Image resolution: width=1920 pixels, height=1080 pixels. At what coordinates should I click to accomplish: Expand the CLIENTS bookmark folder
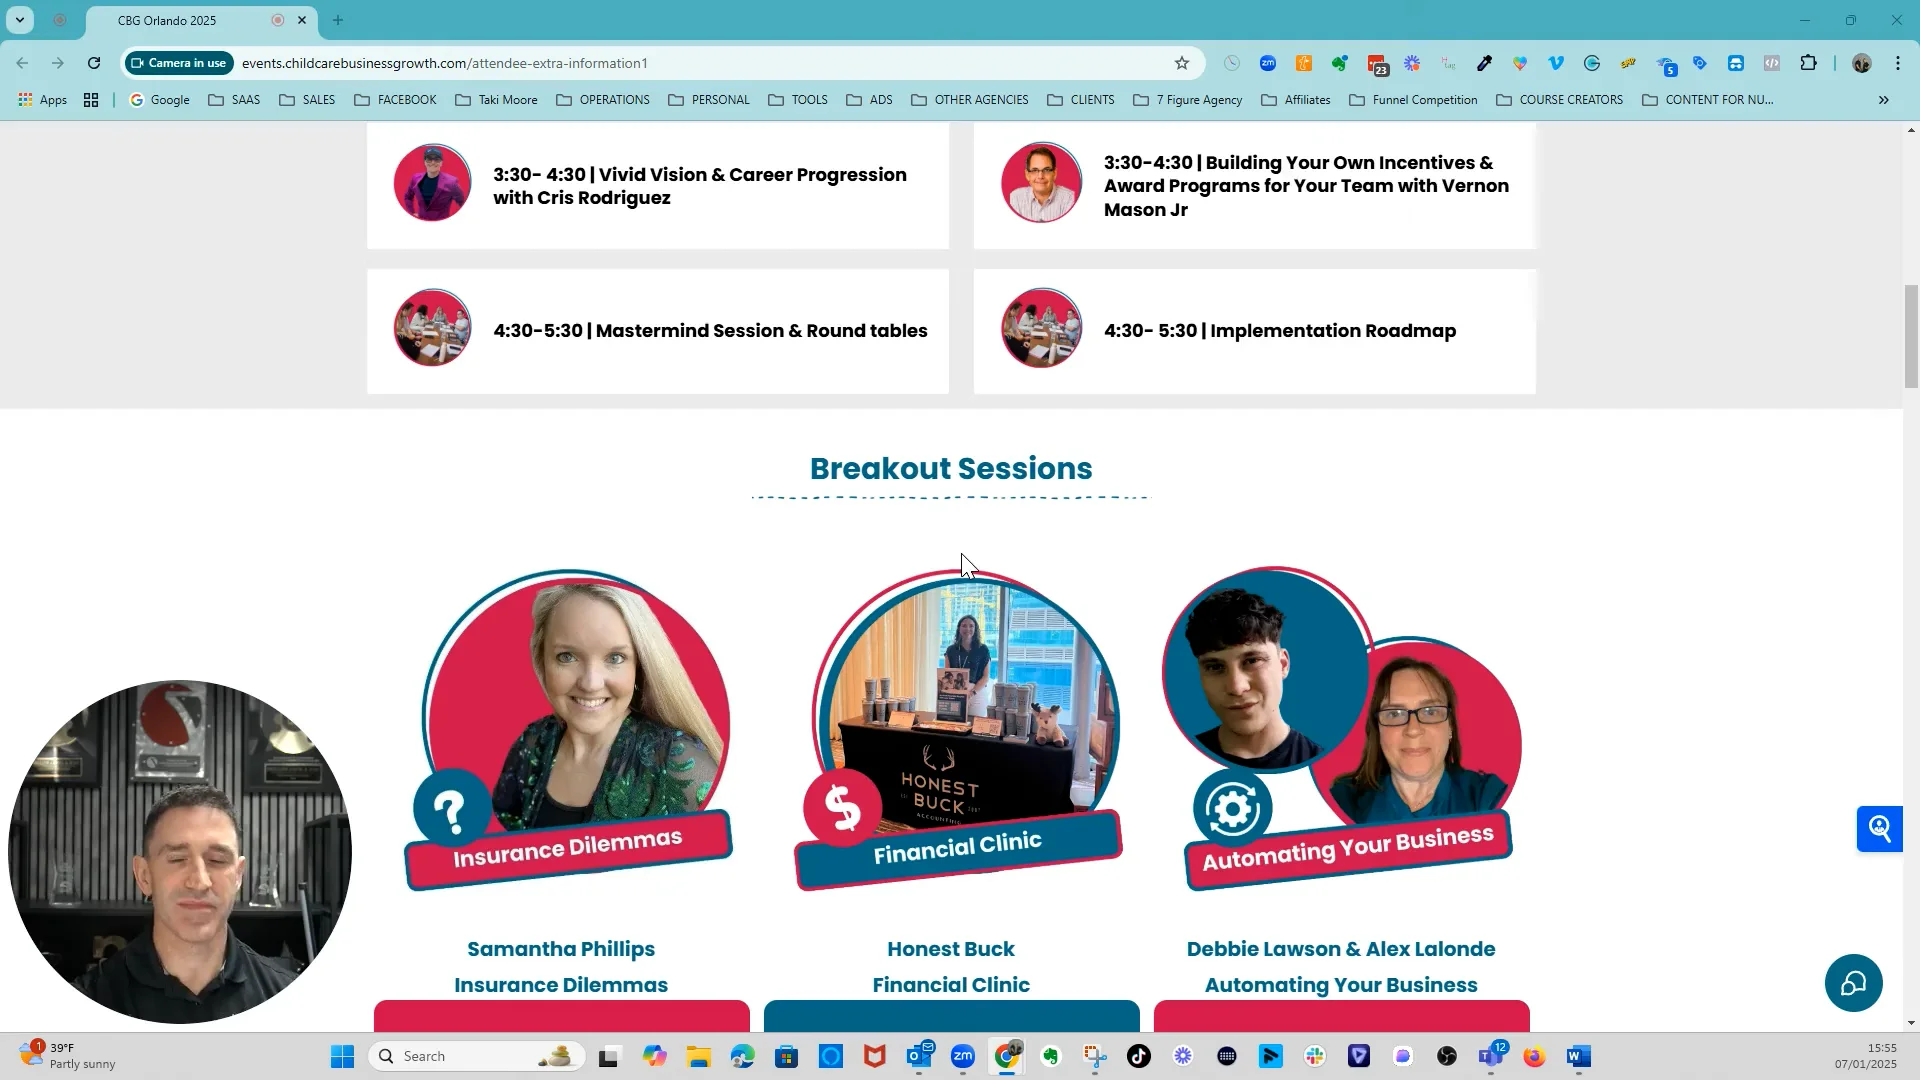click(1080, 100)
